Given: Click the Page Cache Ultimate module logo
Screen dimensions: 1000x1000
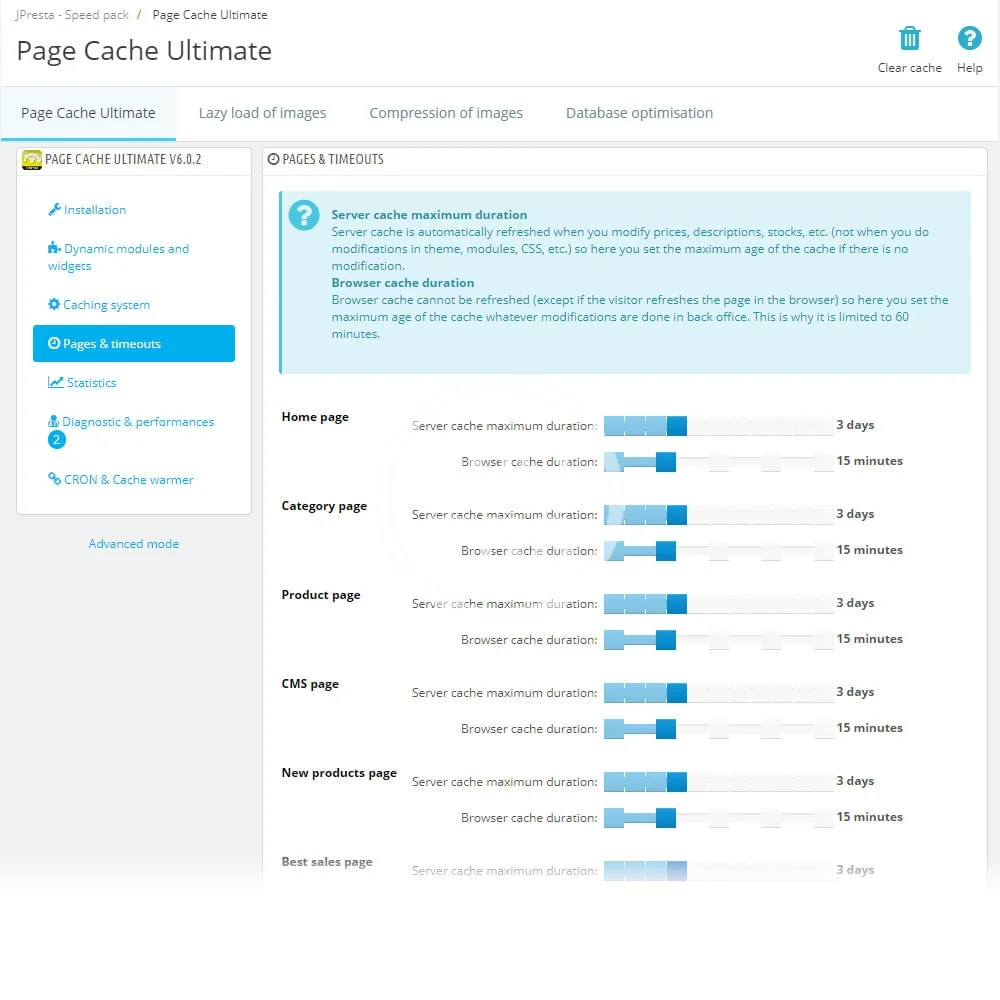Looking at the screenshot, I should (32, 160).
